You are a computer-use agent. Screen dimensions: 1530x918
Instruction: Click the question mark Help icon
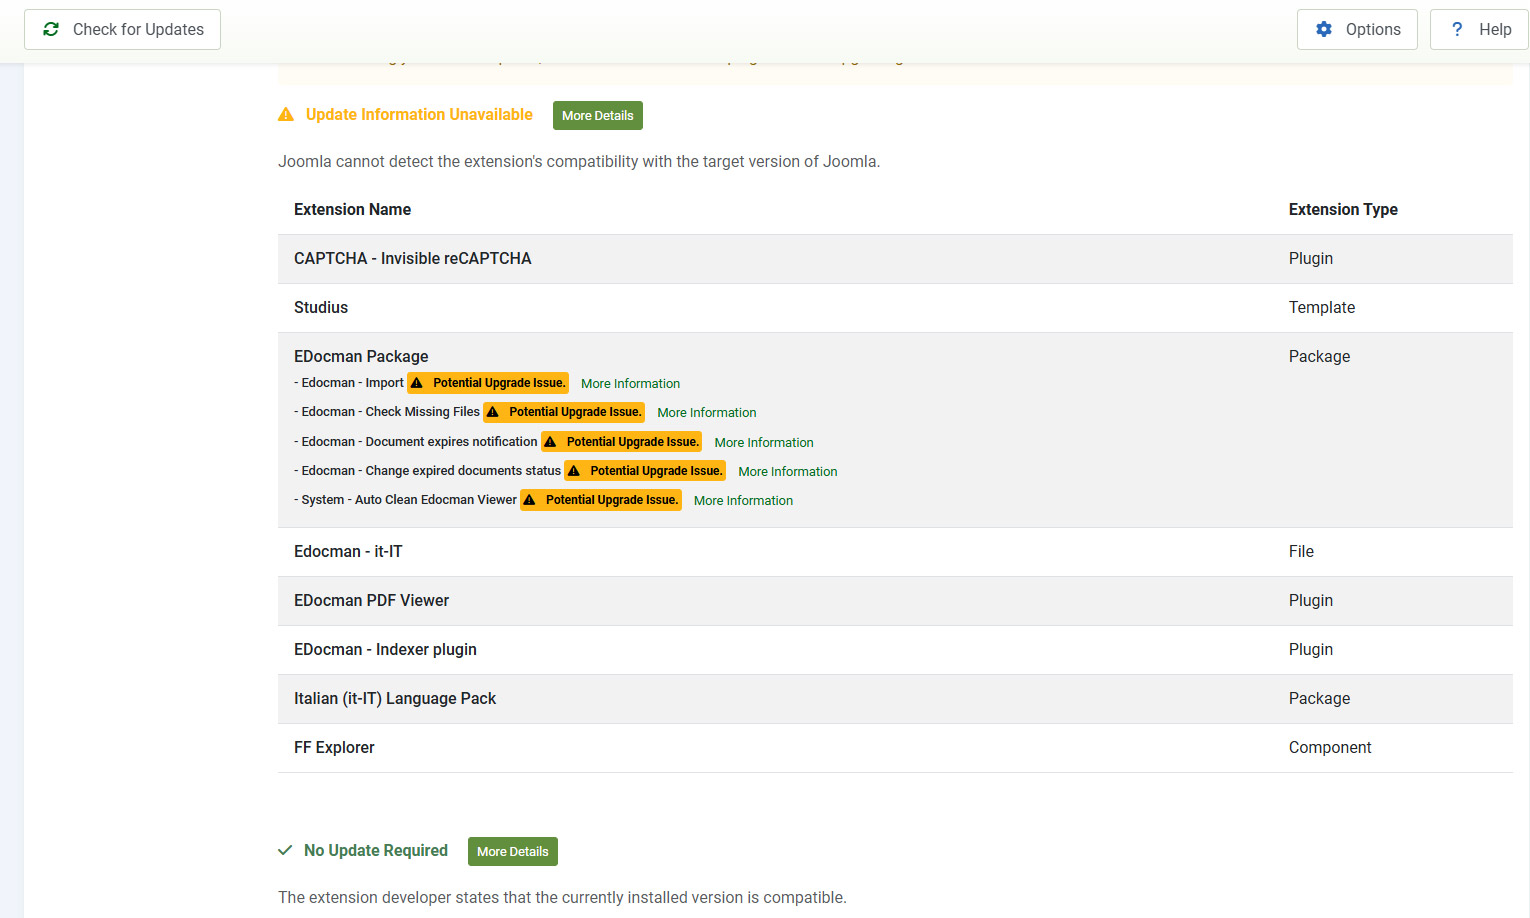[1457, 30]
